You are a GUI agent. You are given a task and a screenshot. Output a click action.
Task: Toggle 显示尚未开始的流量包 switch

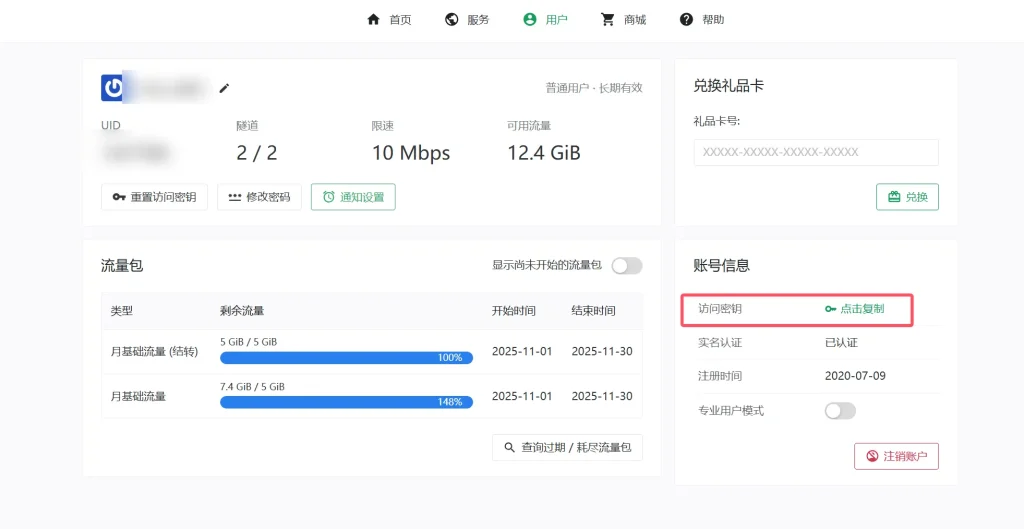[627, 266]
